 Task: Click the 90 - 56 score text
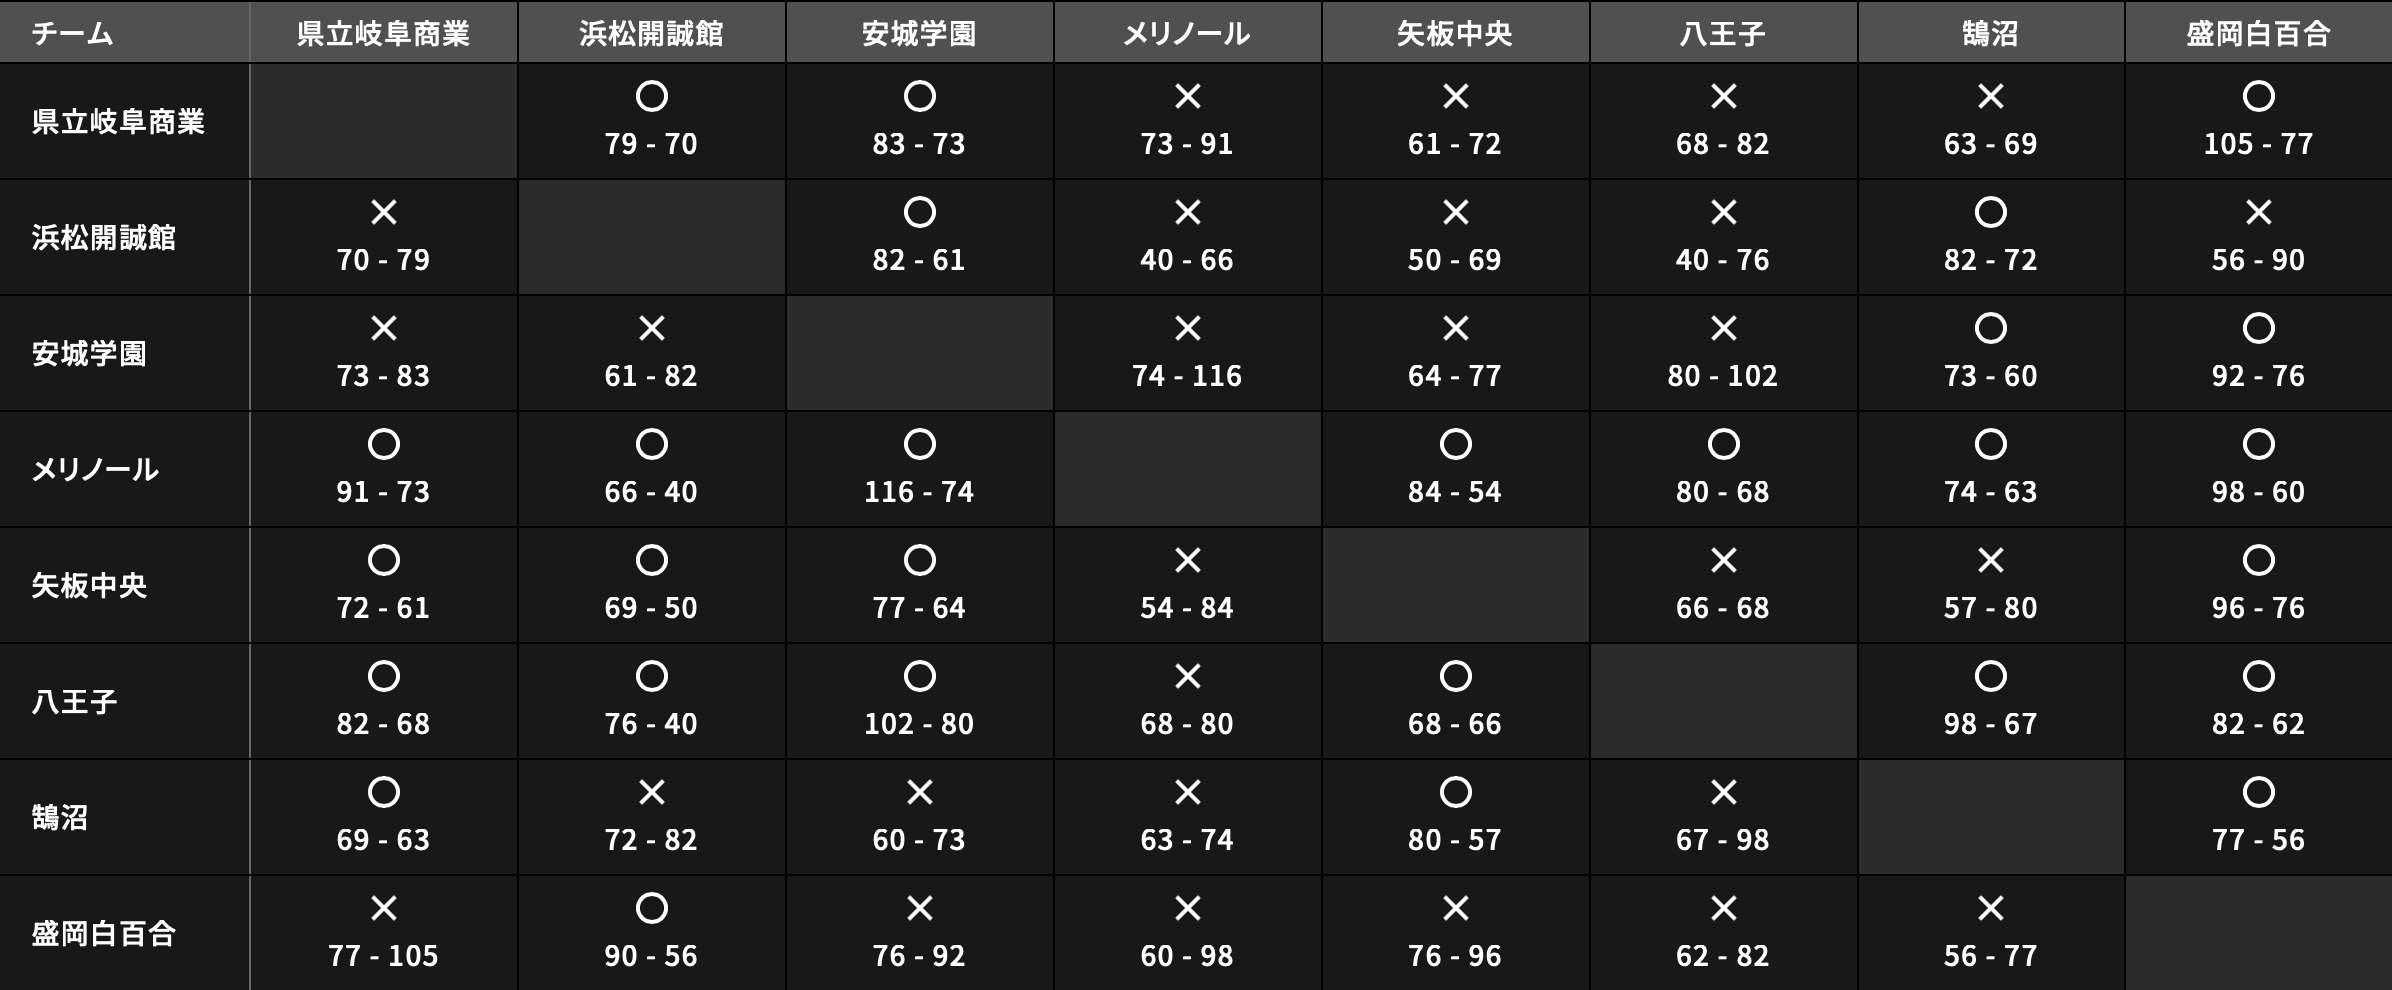point(651,956)
